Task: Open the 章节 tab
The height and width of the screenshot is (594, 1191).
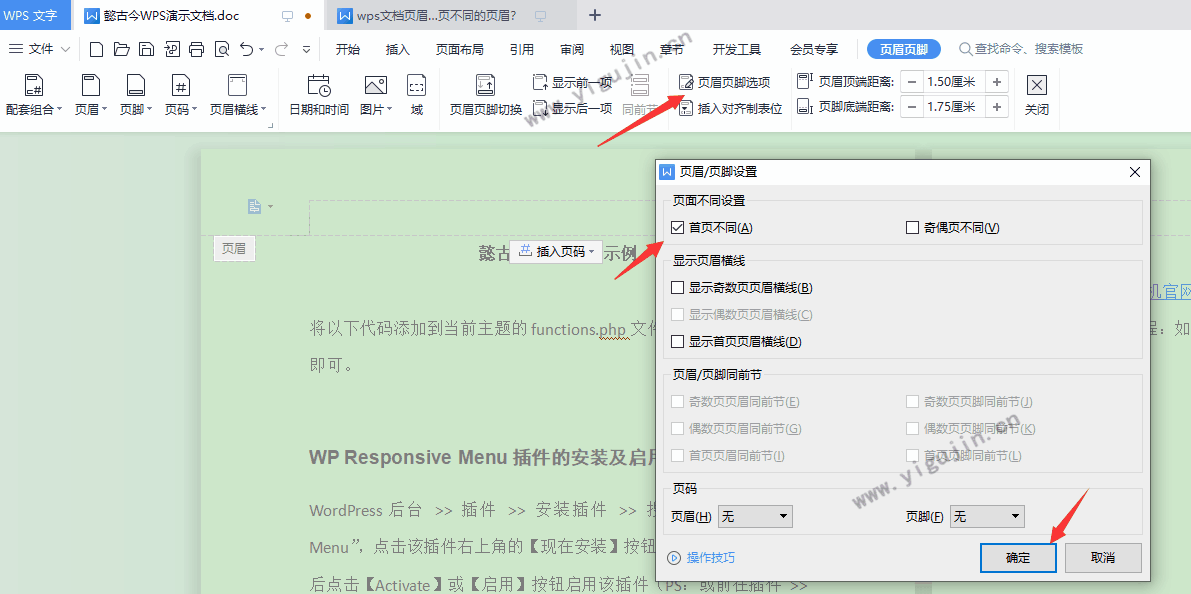Action: pyautogui.click(x=671, y=49)
